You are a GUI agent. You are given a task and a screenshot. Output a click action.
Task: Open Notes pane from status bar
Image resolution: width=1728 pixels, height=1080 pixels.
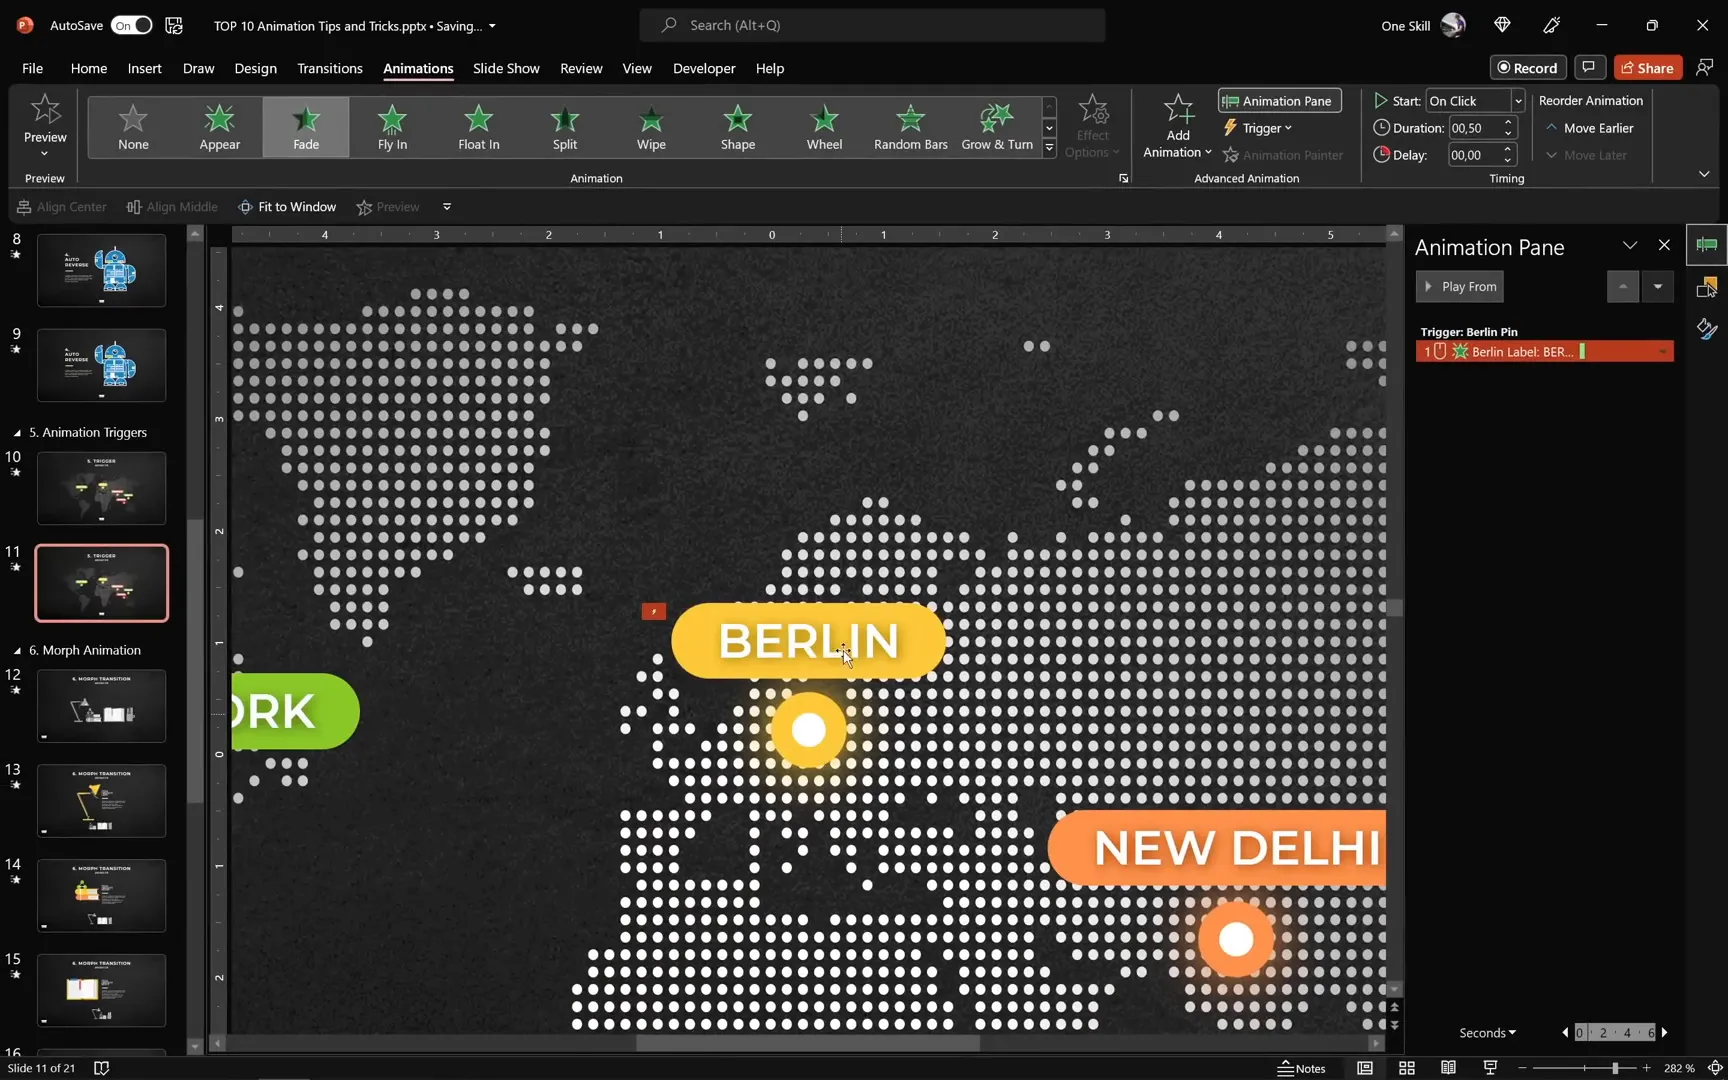coord(1301,1068)
